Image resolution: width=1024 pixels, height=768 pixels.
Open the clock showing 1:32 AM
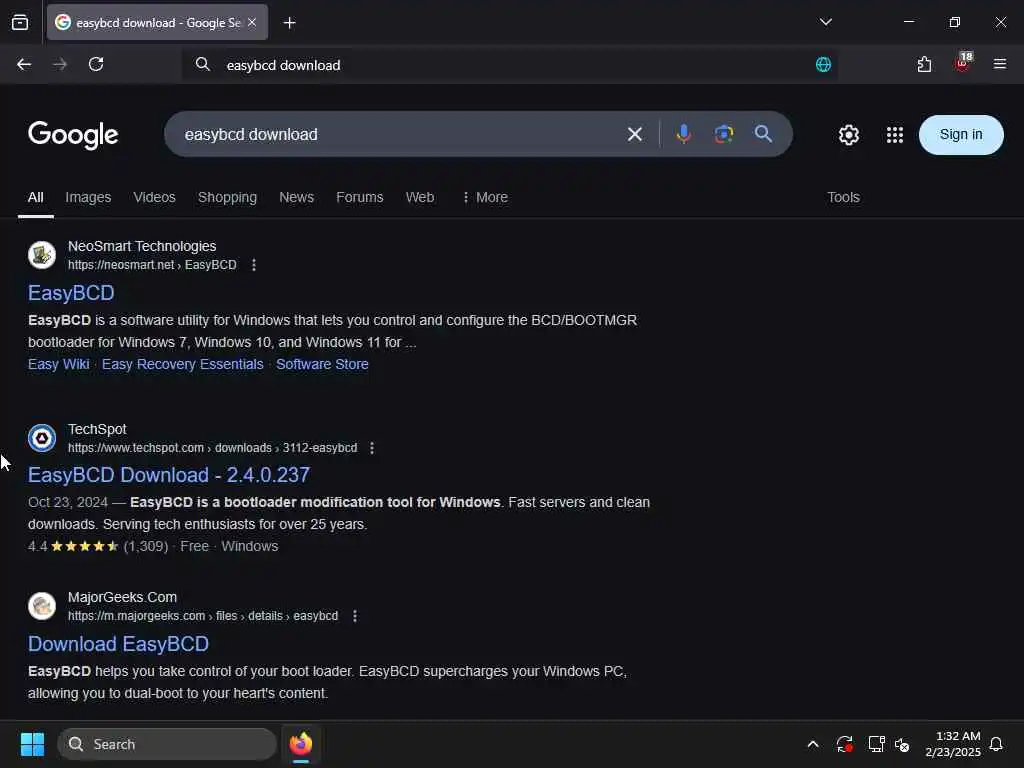953,744
